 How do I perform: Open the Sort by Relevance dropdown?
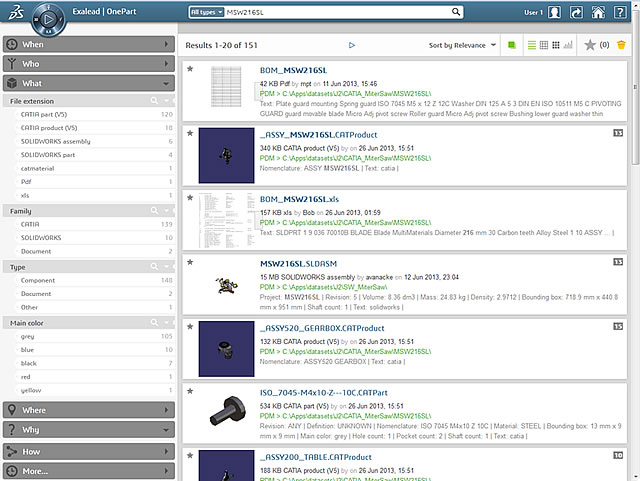462,45
